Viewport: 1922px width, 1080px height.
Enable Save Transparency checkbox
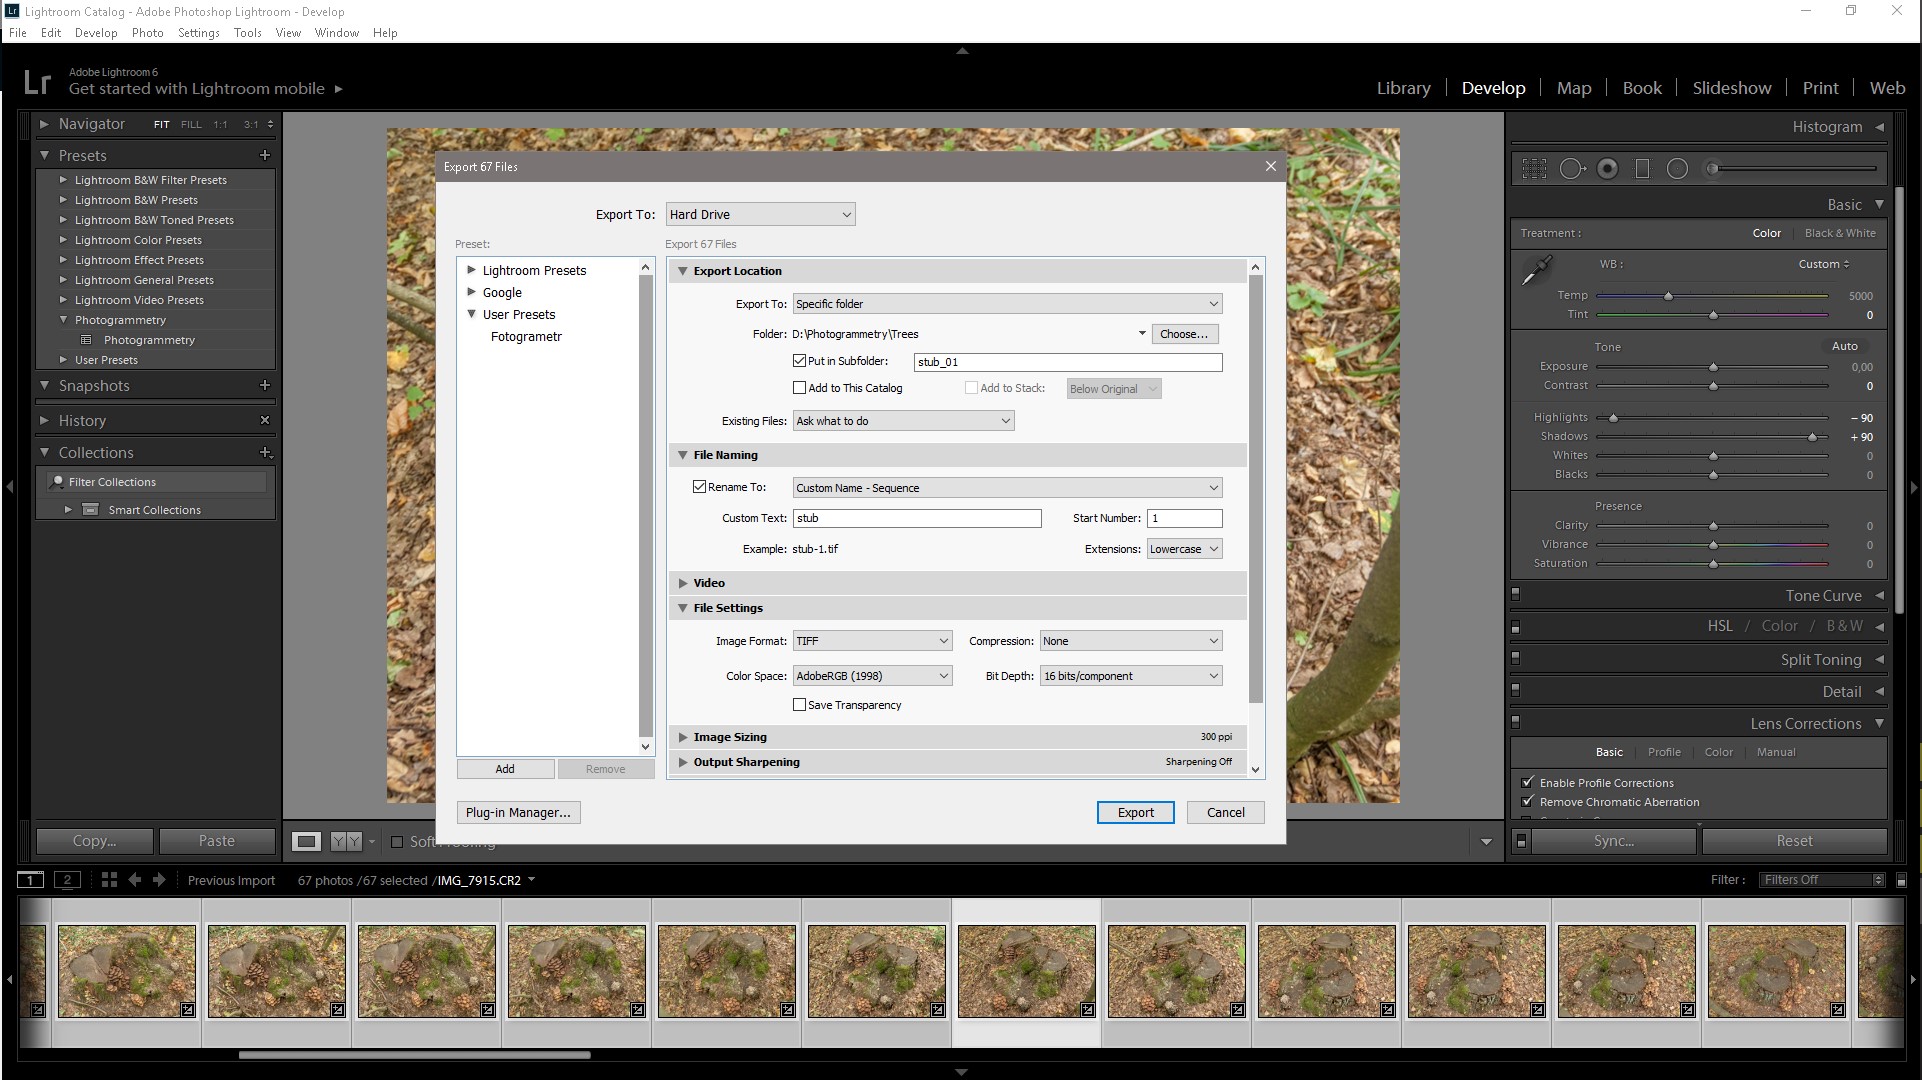(x=799, y=705)
